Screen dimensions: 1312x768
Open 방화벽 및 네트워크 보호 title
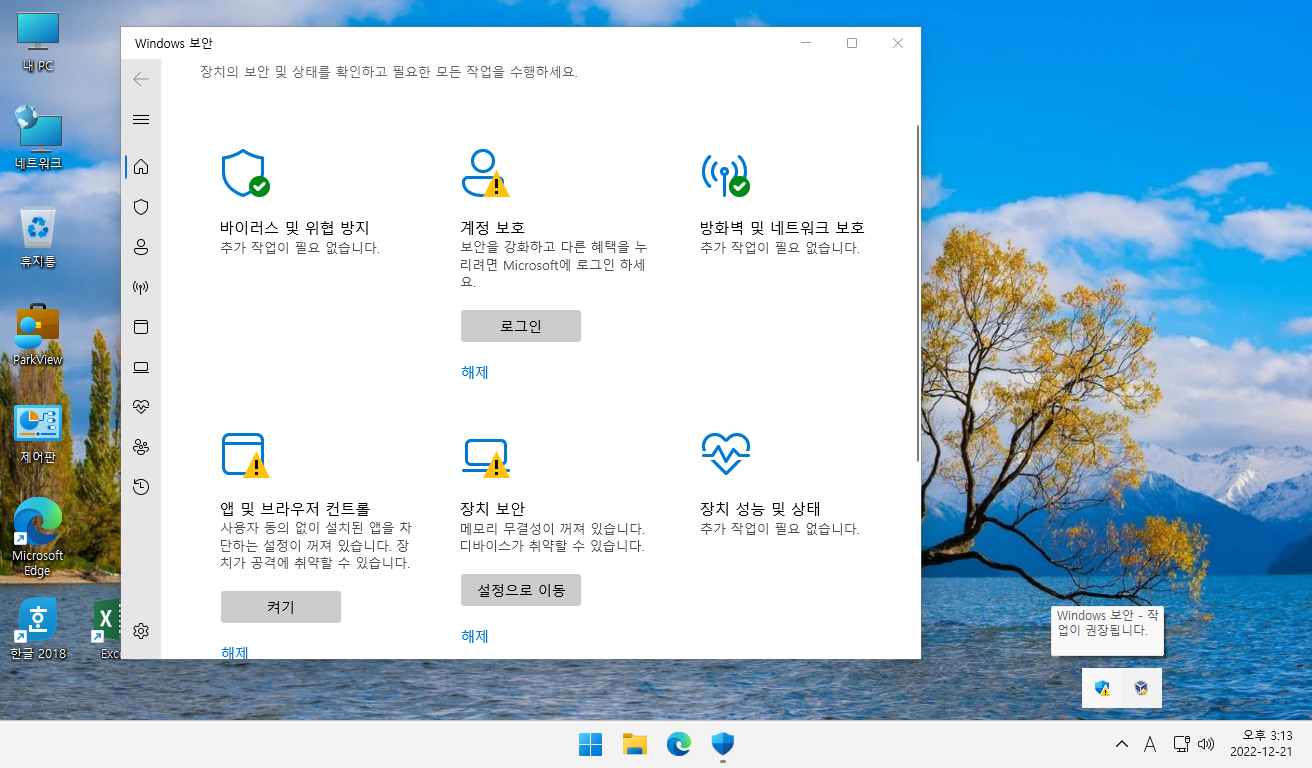coord(782,227)
